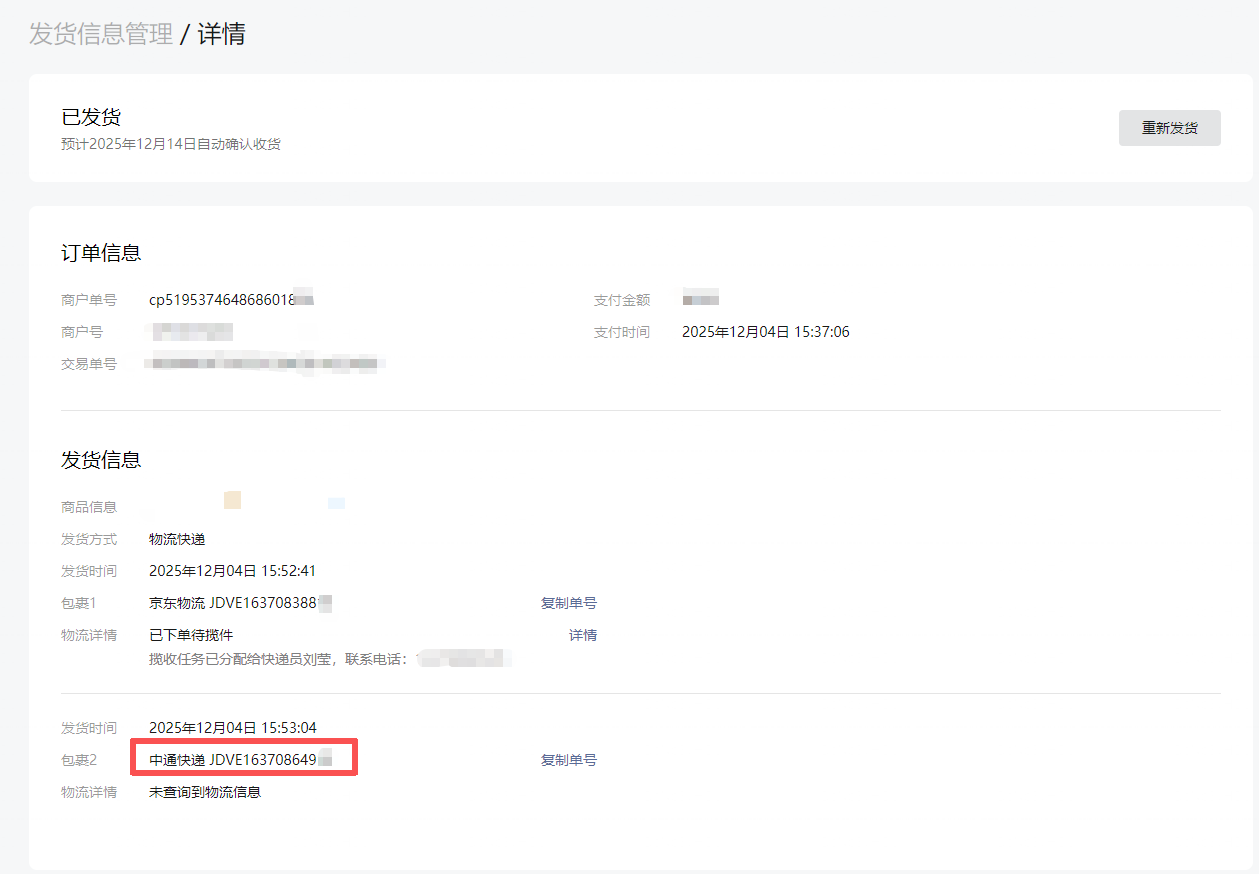Open 详情 link beside 已下单待揽件
Image resolution: width=1259 pixels, height=874 pixels.
click(x=583, y=635)
